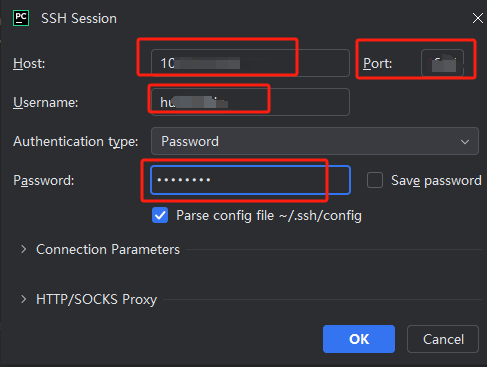
Task: Uncheck Parse config file ~/.ssh/config
Action: click(x=160, y=215)
